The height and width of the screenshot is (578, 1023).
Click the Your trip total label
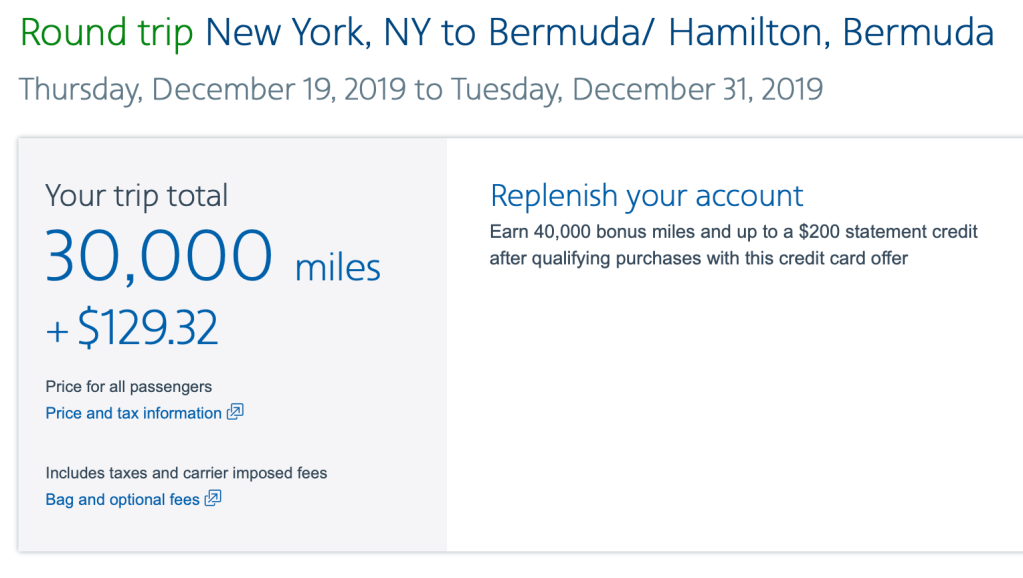(x=137, y=195)
